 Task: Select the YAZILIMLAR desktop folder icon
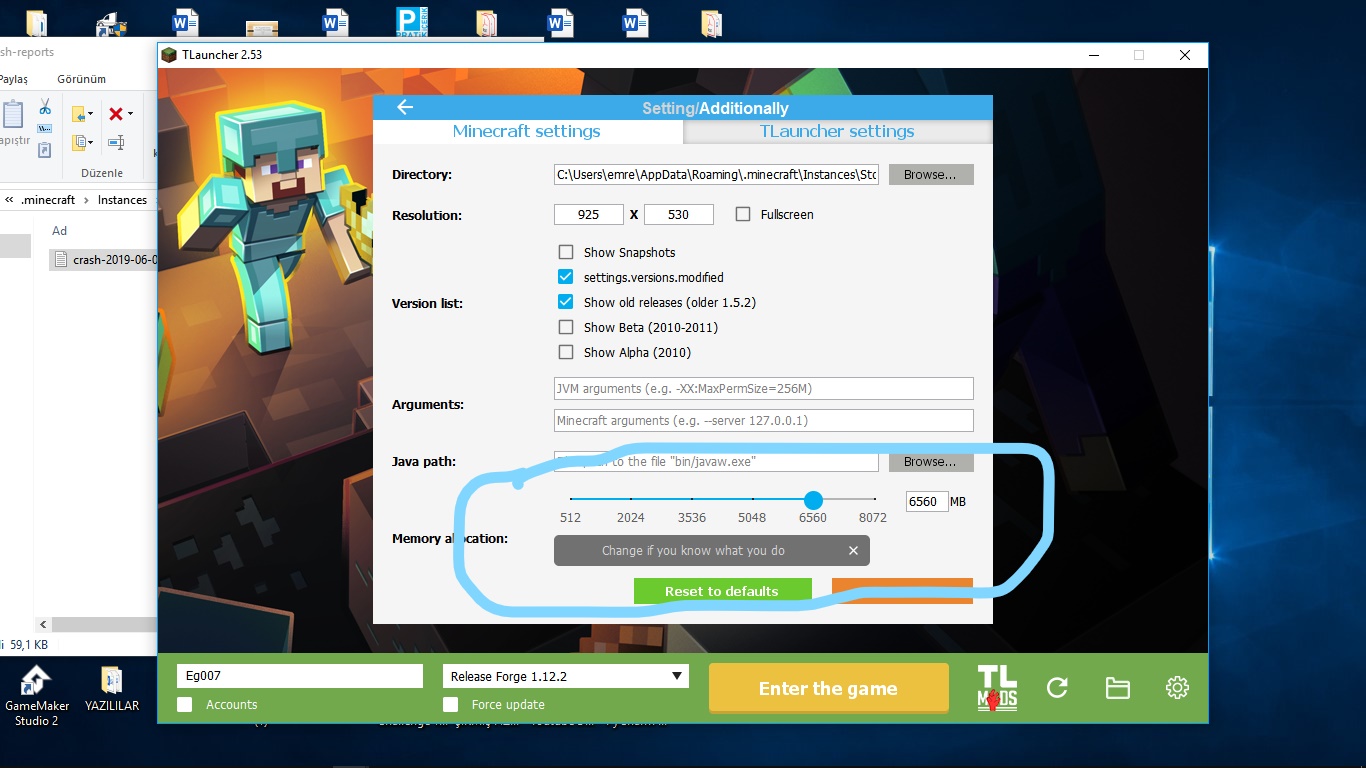pos(112,690)
